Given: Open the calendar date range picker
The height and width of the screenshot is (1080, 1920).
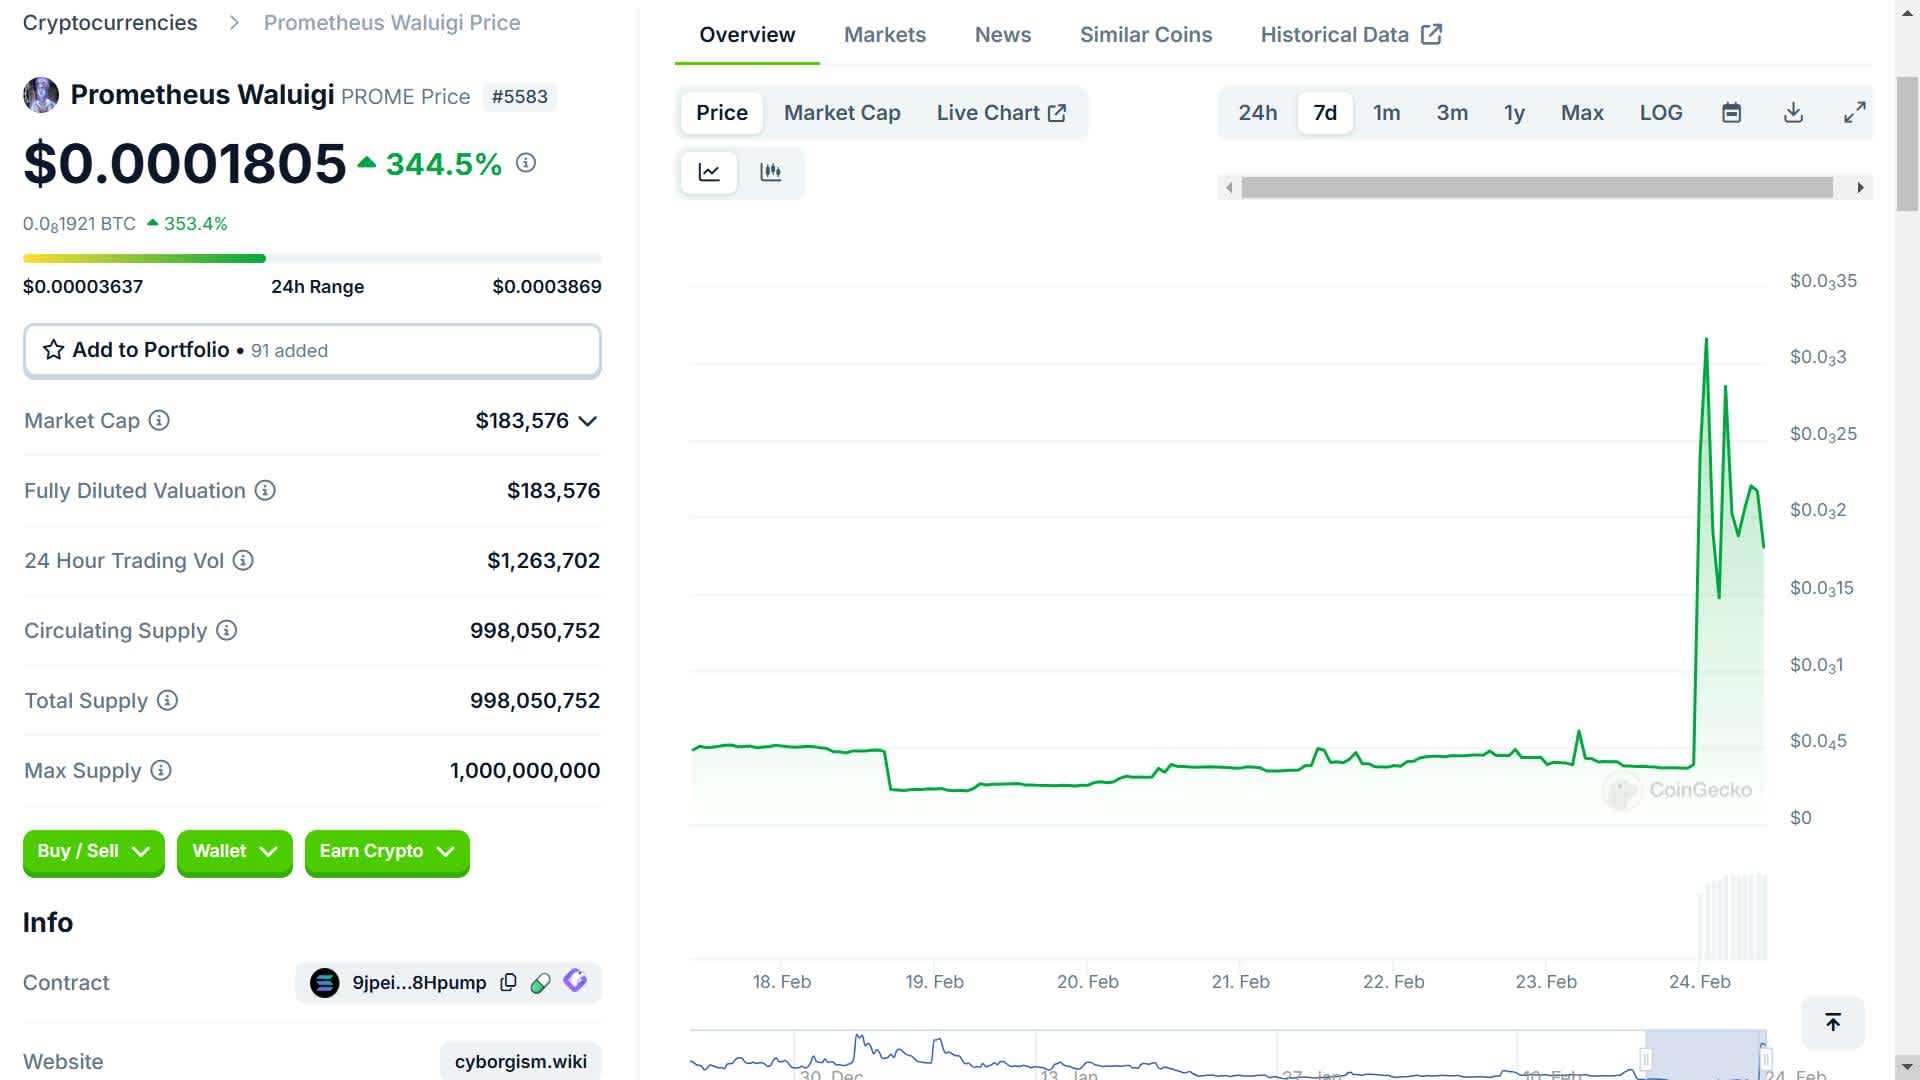Looking at the screenshot, I should coord(1732,113).
